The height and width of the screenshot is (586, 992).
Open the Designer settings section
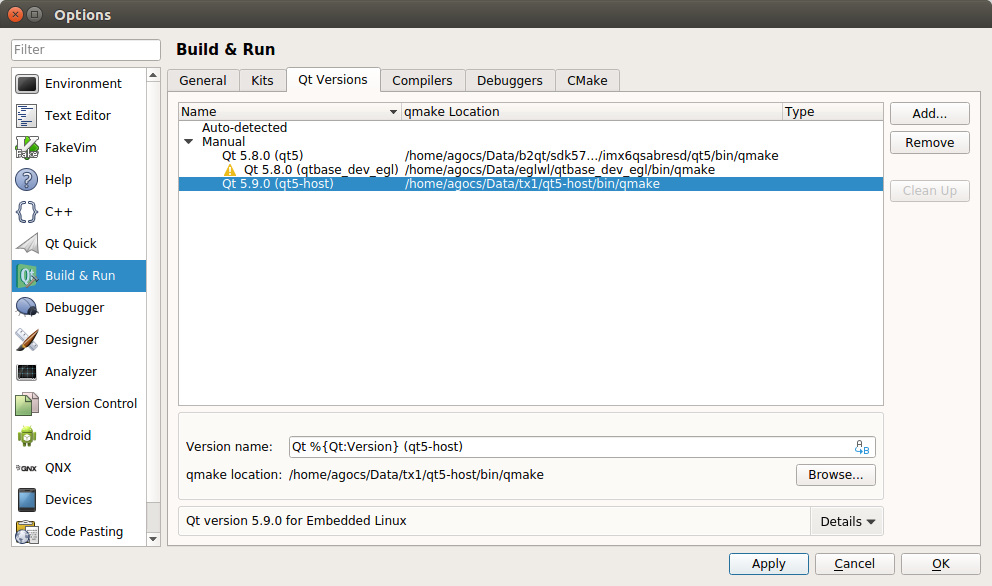[73, 339]
